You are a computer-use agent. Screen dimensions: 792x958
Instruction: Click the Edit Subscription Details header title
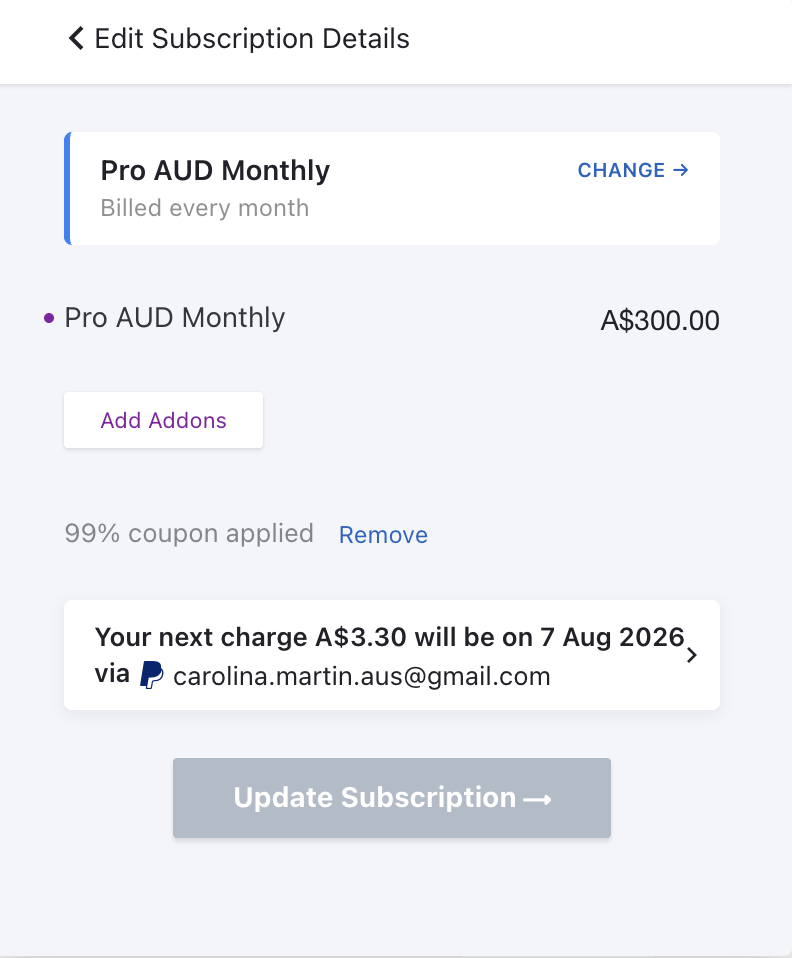click(252, 38)
